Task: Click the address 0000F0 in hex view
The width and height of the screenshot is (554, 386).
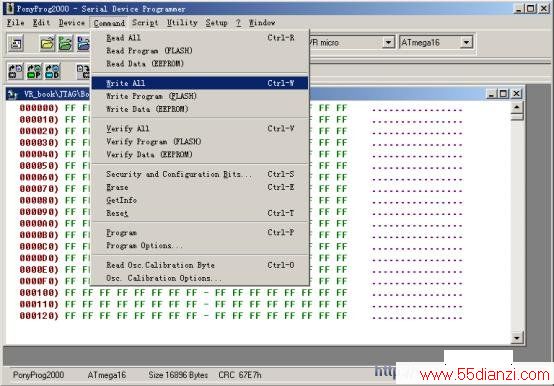Action: [39, 281]
